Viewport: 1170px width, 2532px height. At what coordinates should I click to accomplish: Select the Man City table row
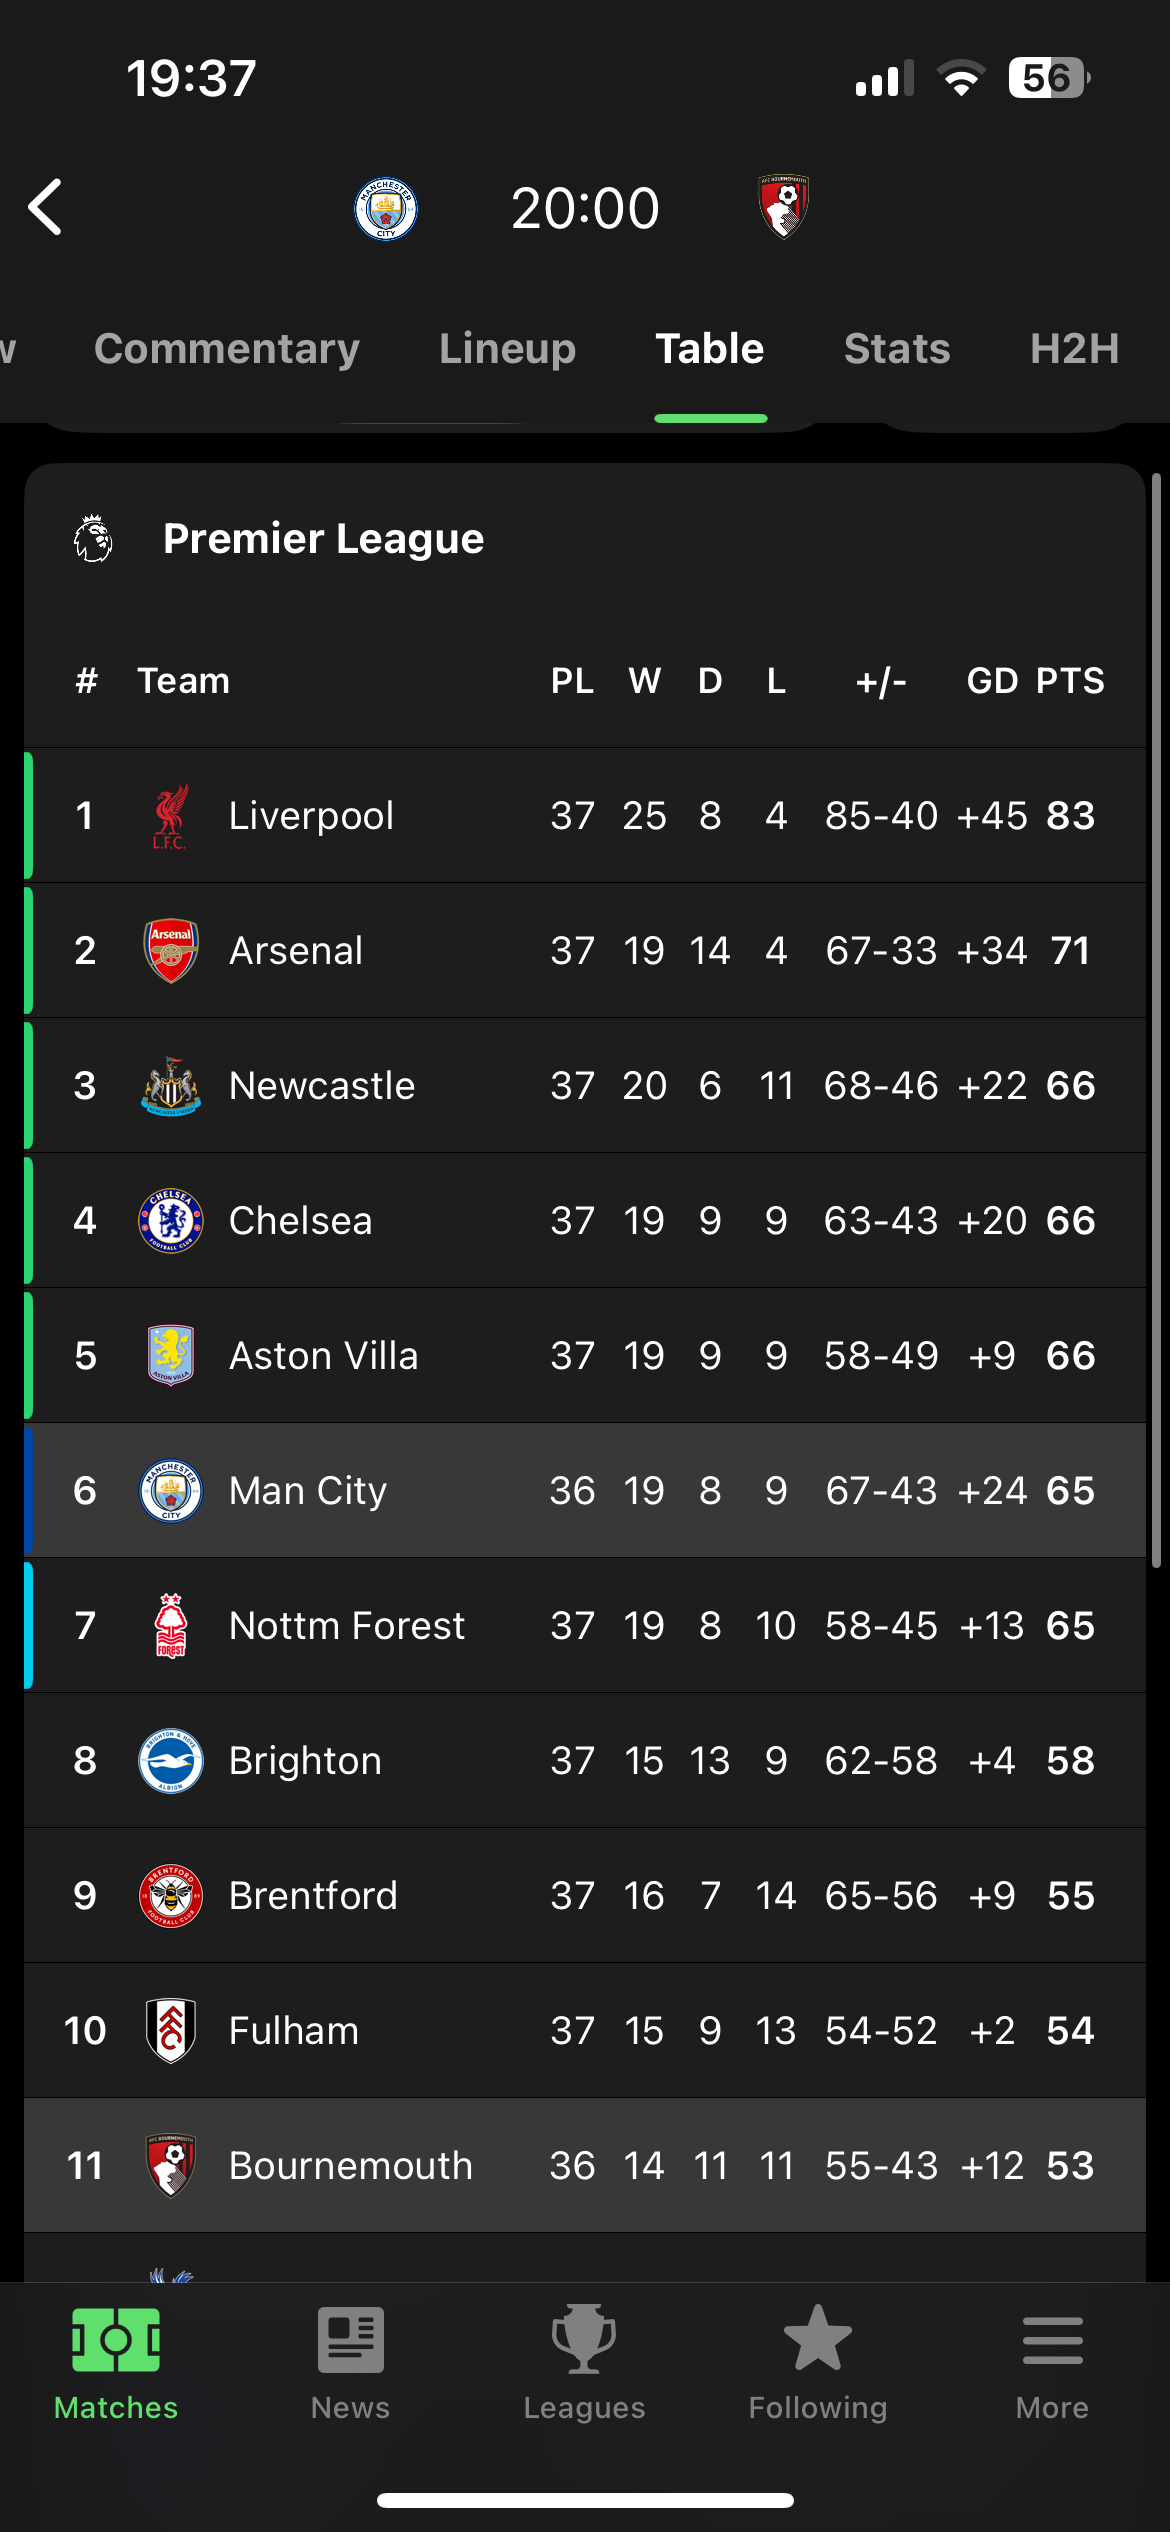click(x=585, y=1490)
